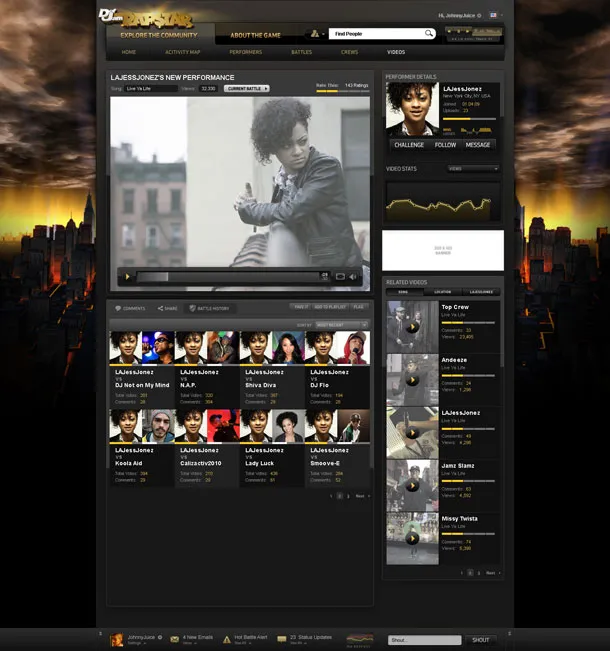Play the Missy Twista related video
610x651 pixels.
[x=412, y=538]
